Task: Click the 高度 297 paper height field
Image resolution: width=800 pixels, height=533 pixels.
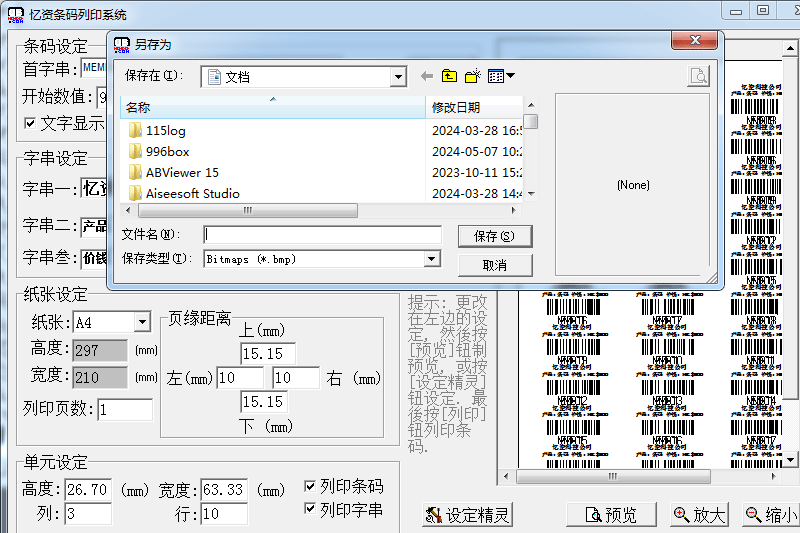Action: pos(100,350)
